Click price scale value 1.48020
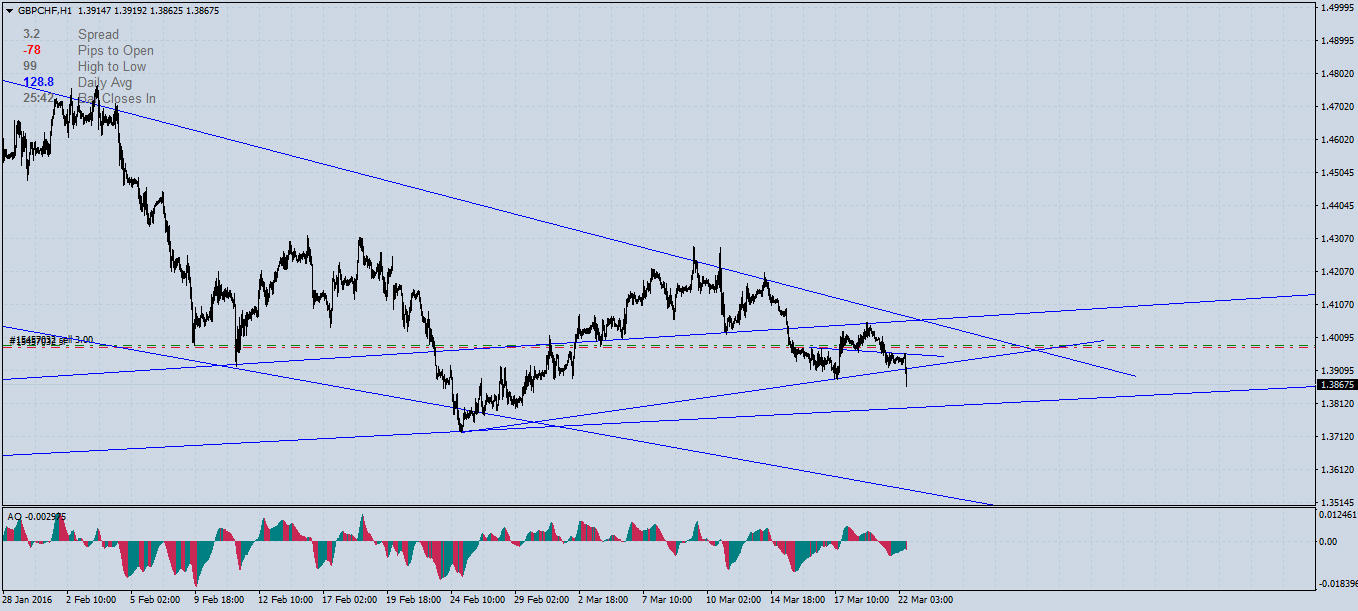 click(x=1337, y=74)
